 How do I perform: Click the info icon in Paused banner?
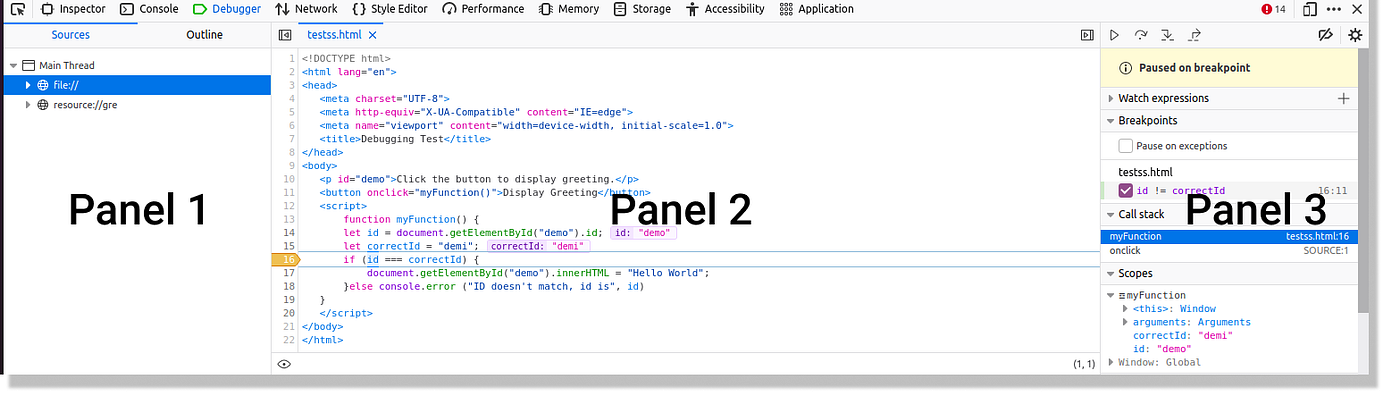[1126, 68]
